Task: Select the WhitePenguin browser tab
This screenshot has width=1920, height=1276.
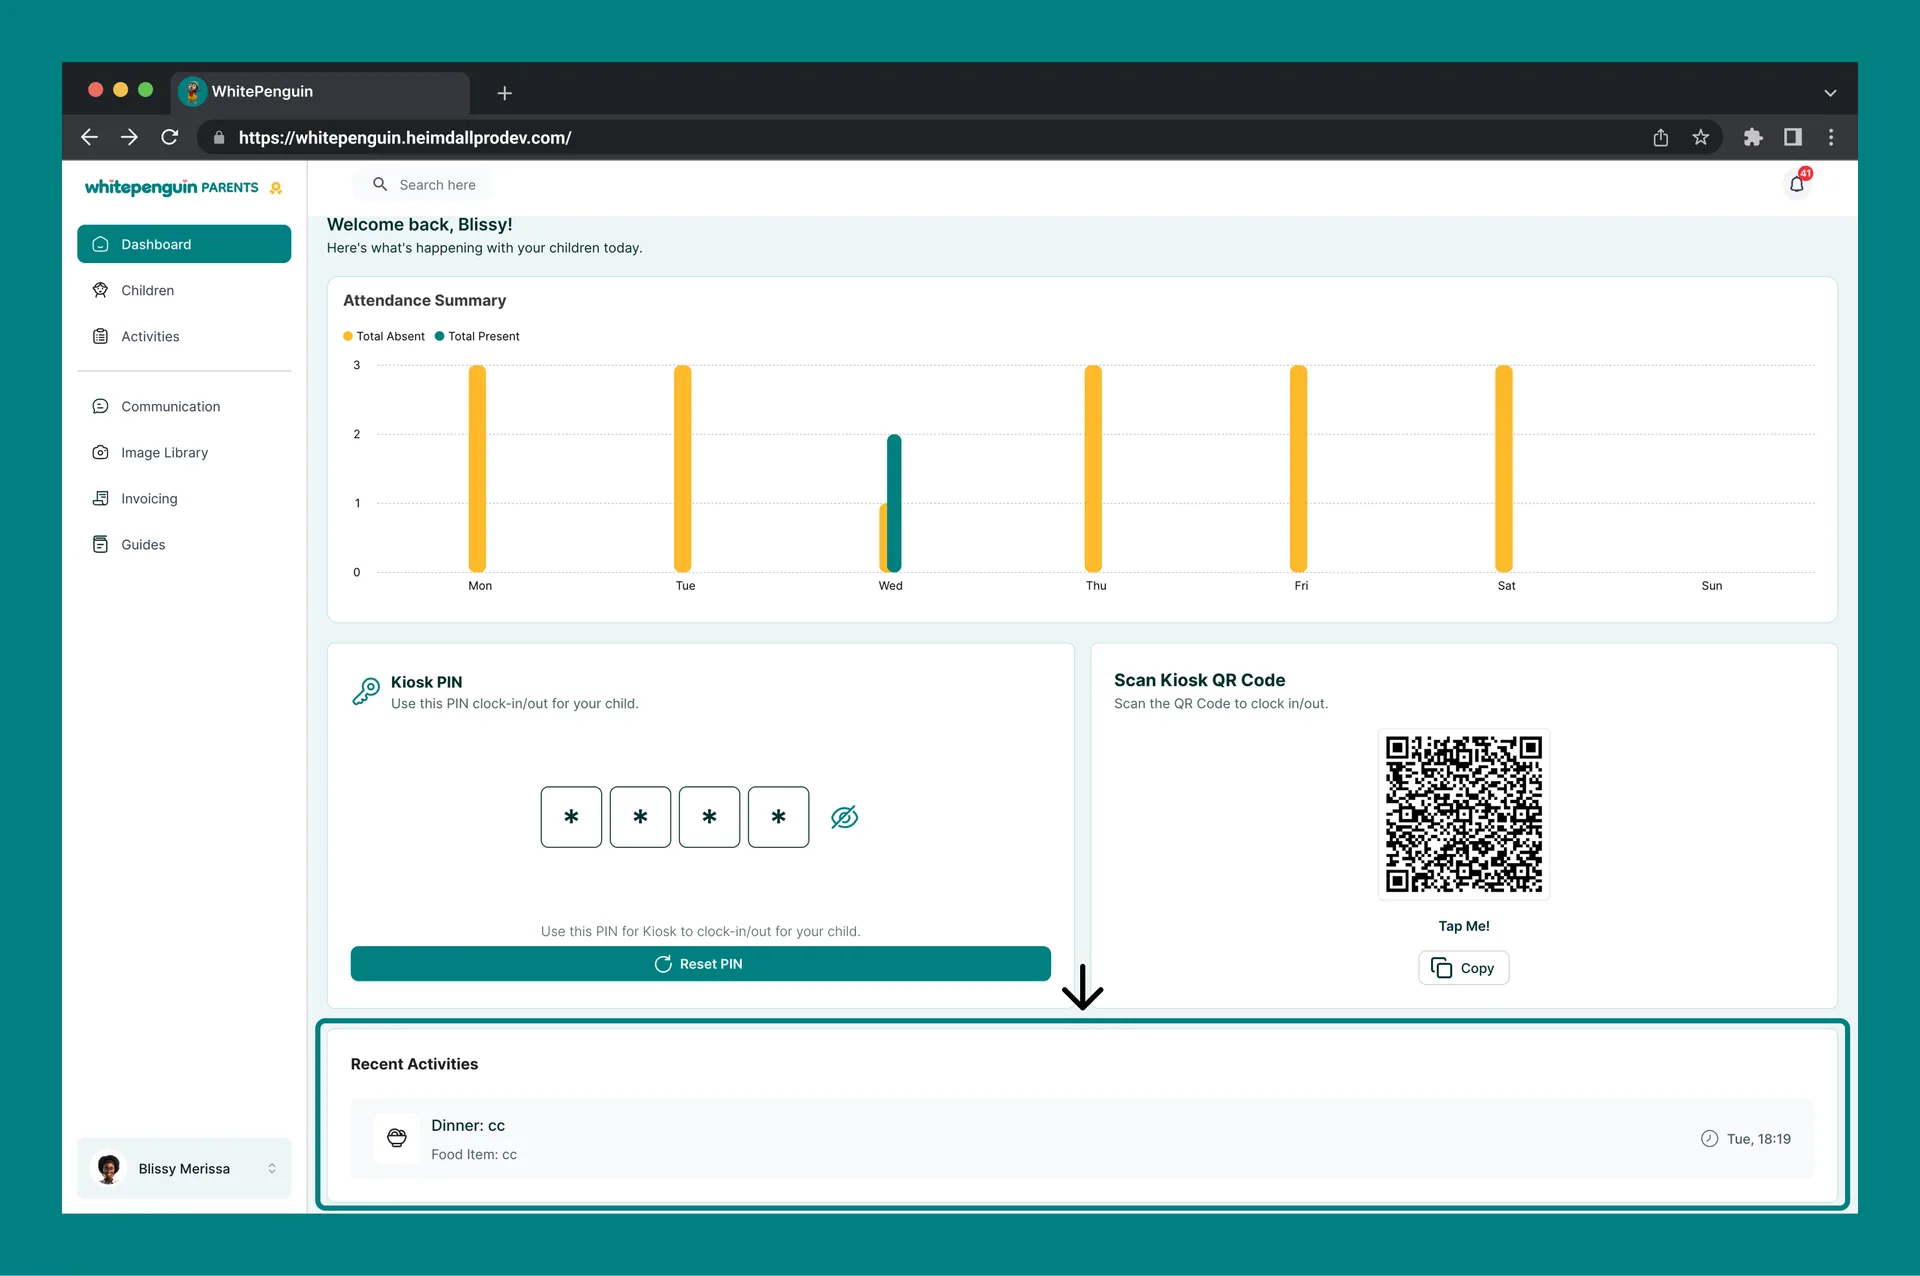Action: click(x=320, y=92)
